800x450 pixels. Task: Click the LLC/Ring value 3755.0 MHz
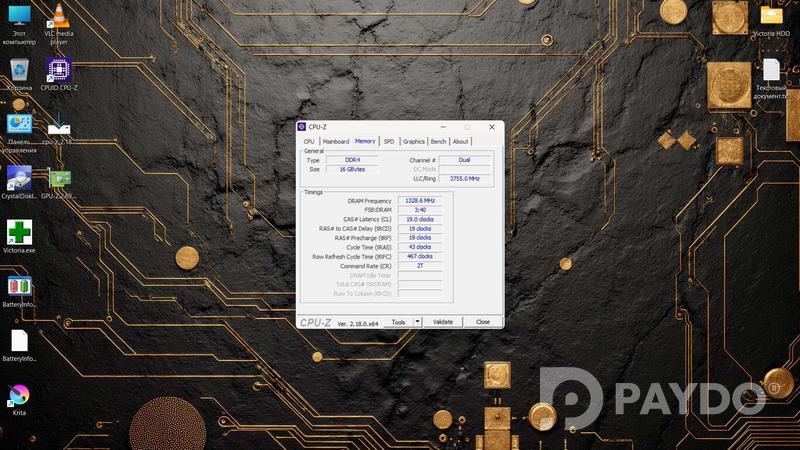pyautogui.click(x=464, y=179)
